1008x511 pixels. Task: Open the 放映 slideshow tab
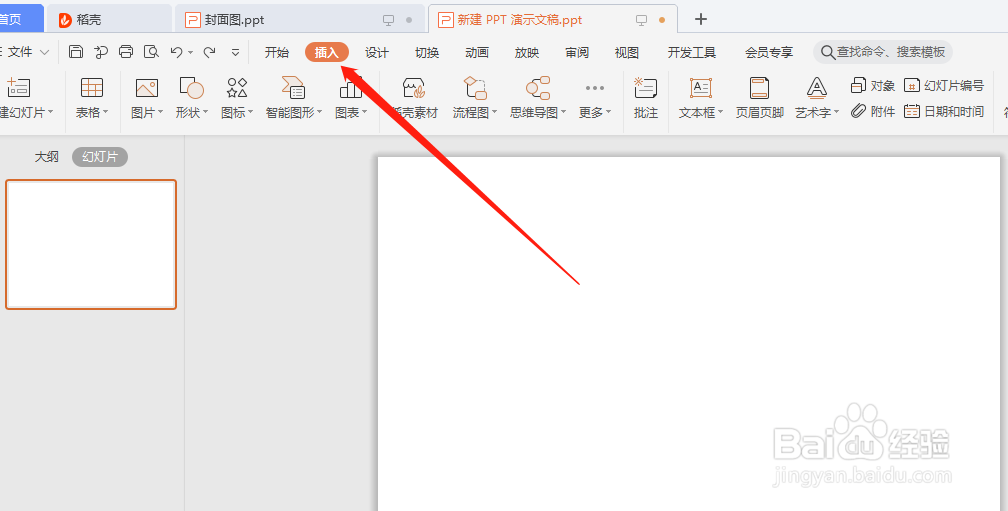(x=526, y=53)
